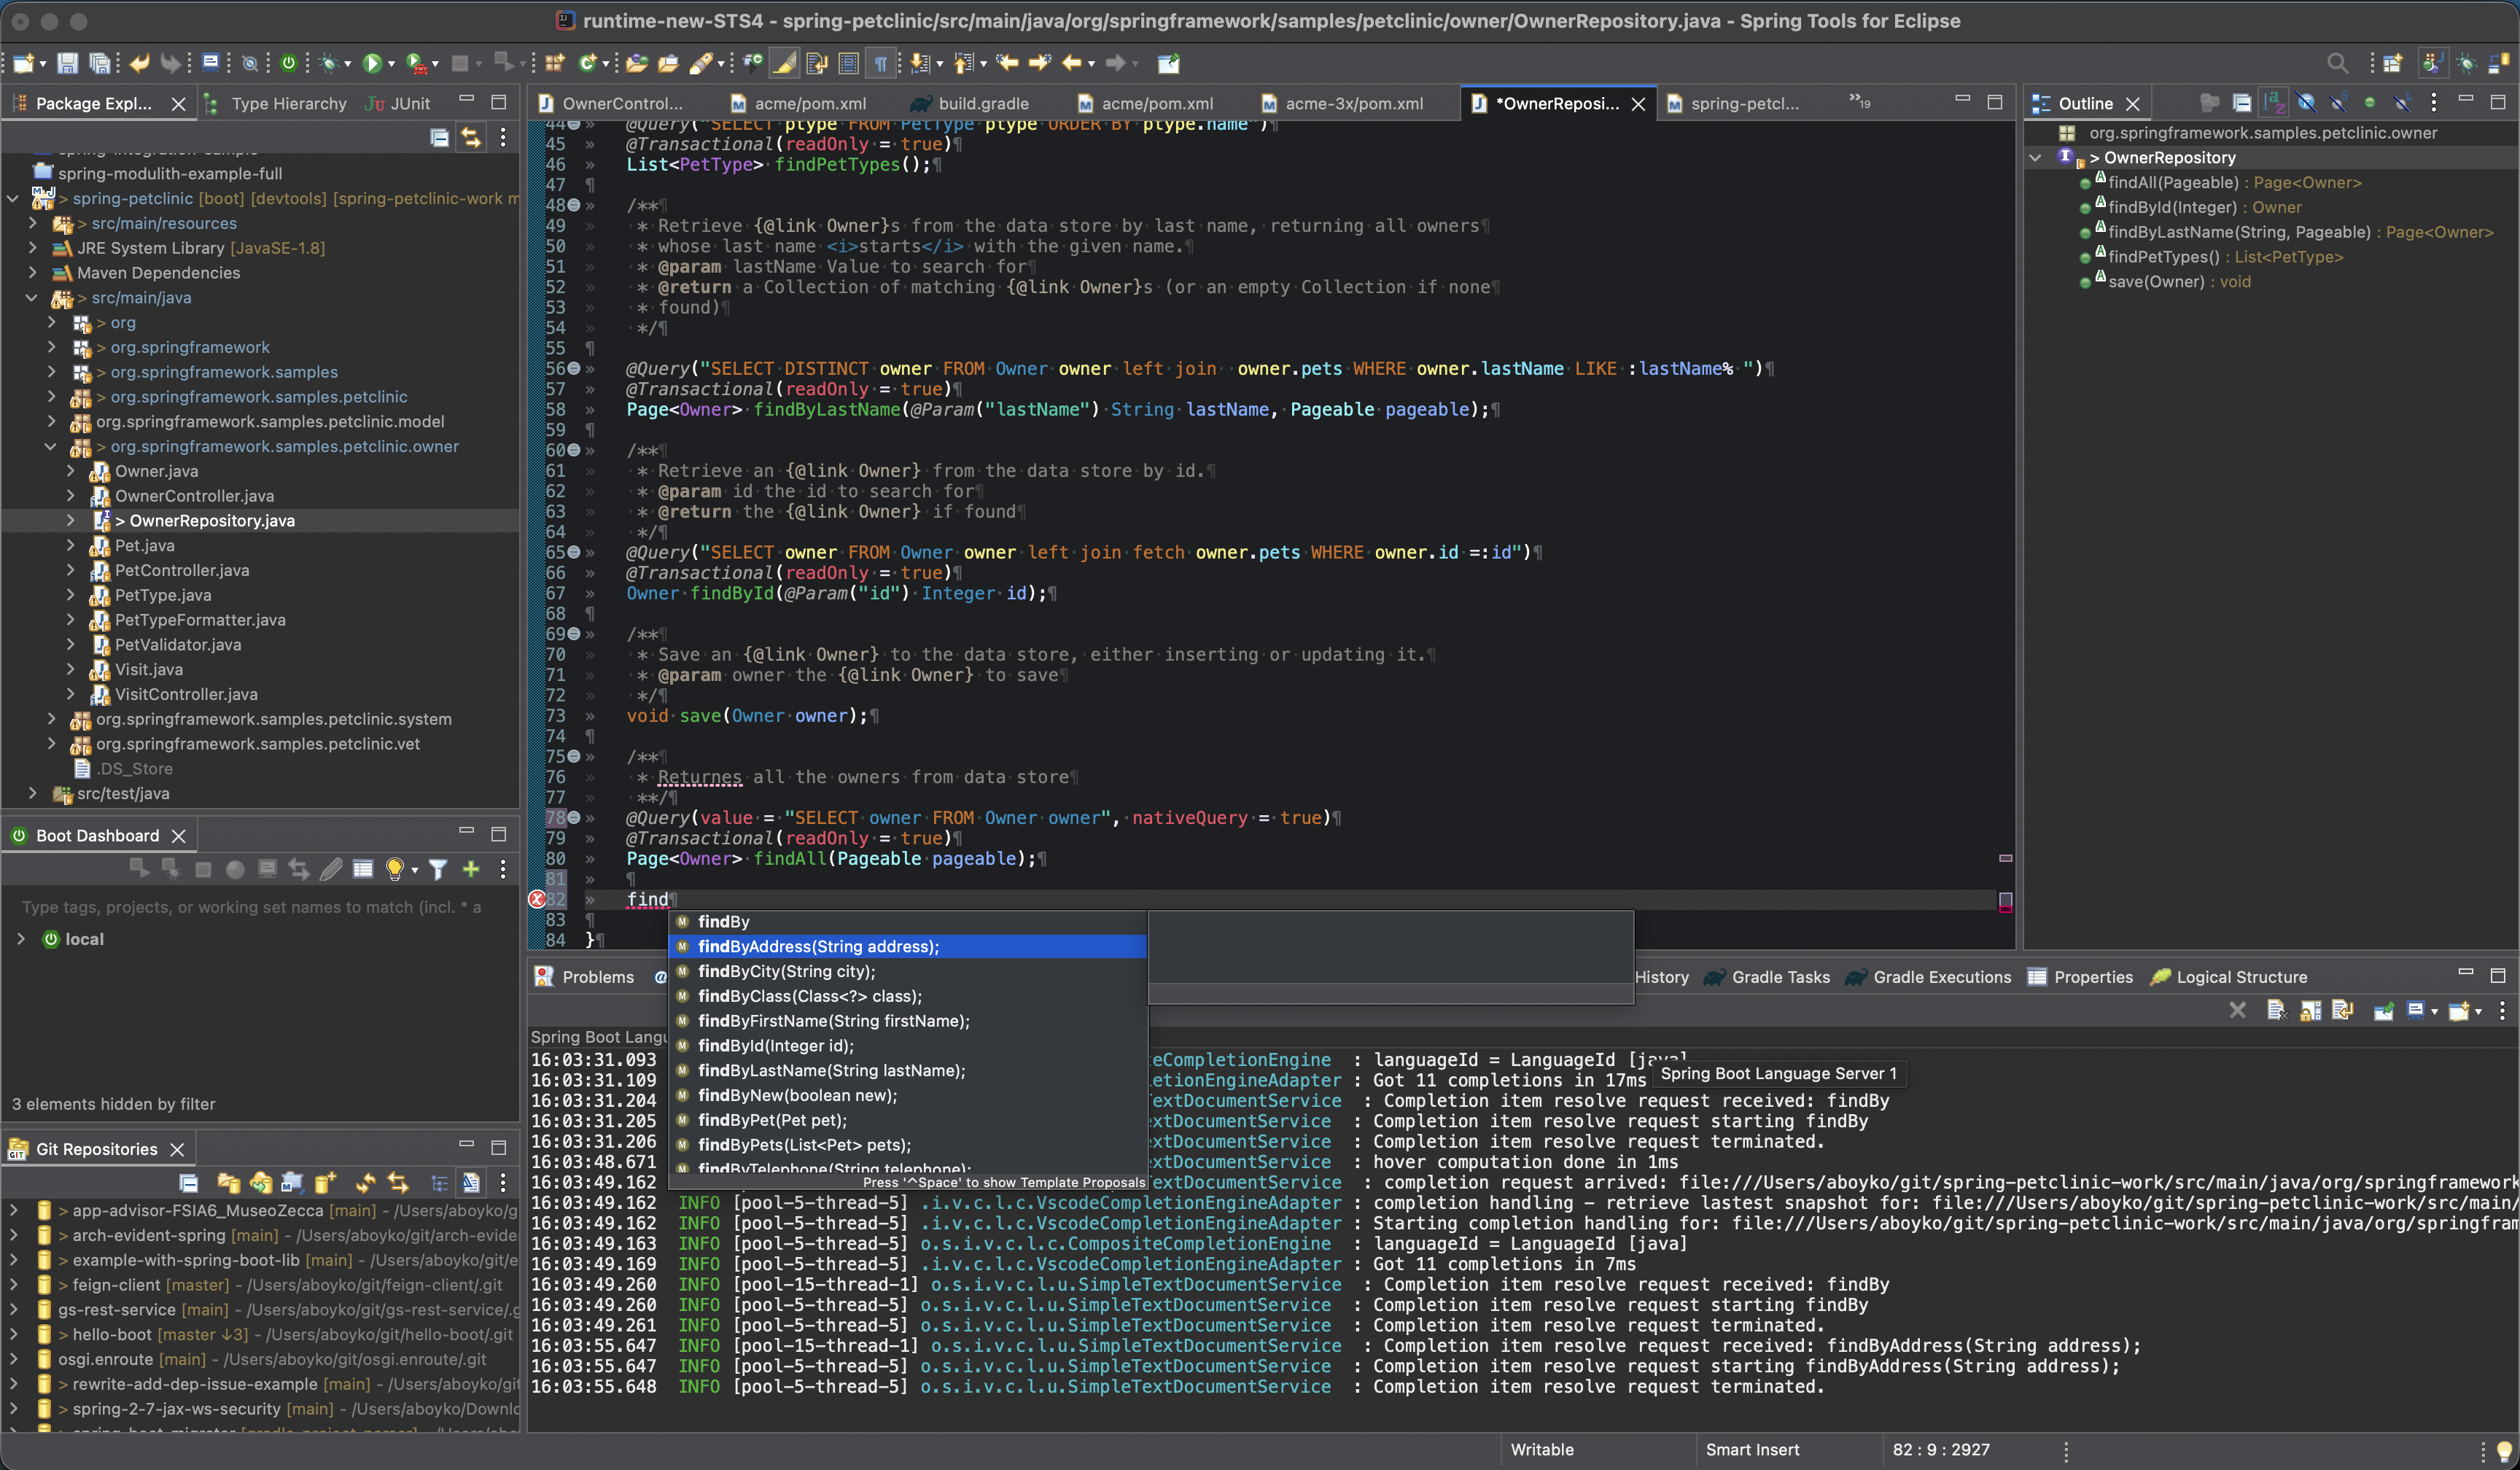Select findByLastName(String lastName) proposal
This screenshot has width=2520, height=1470.
tap(908, 1070)
